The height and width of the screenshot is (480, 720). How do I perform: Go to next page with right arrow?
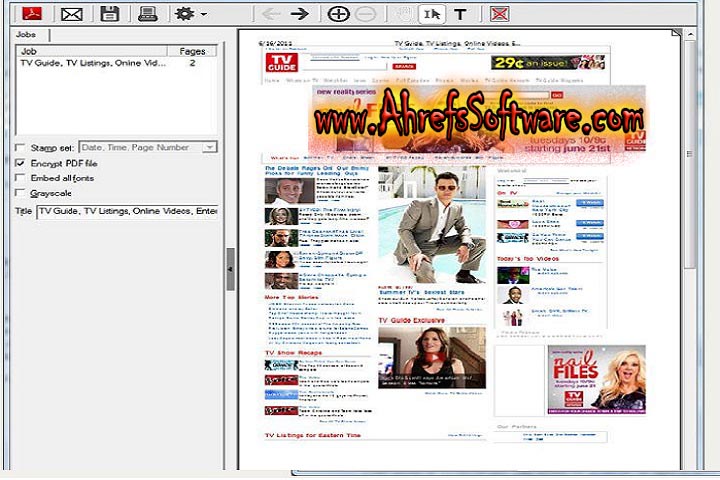click(x=299, y=14)
